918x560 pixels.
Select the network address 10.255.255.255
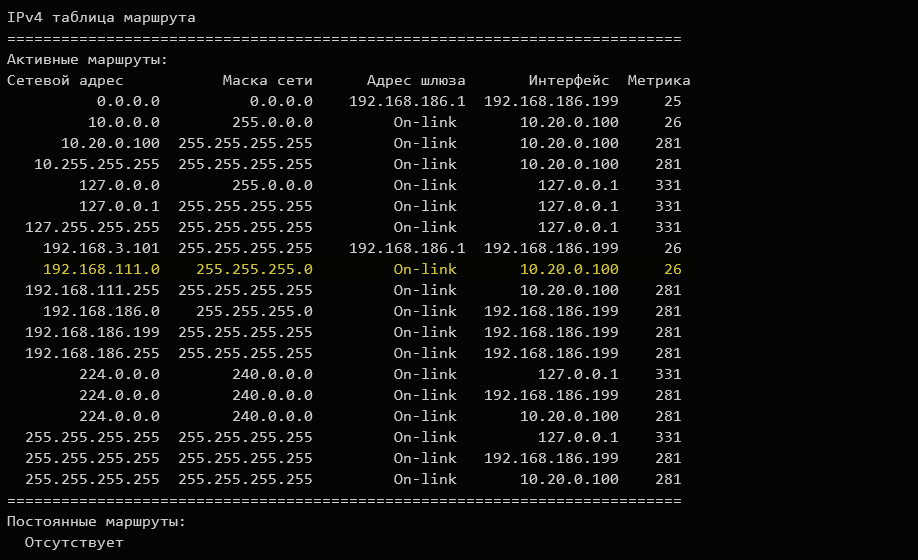(x=97, y=164)
